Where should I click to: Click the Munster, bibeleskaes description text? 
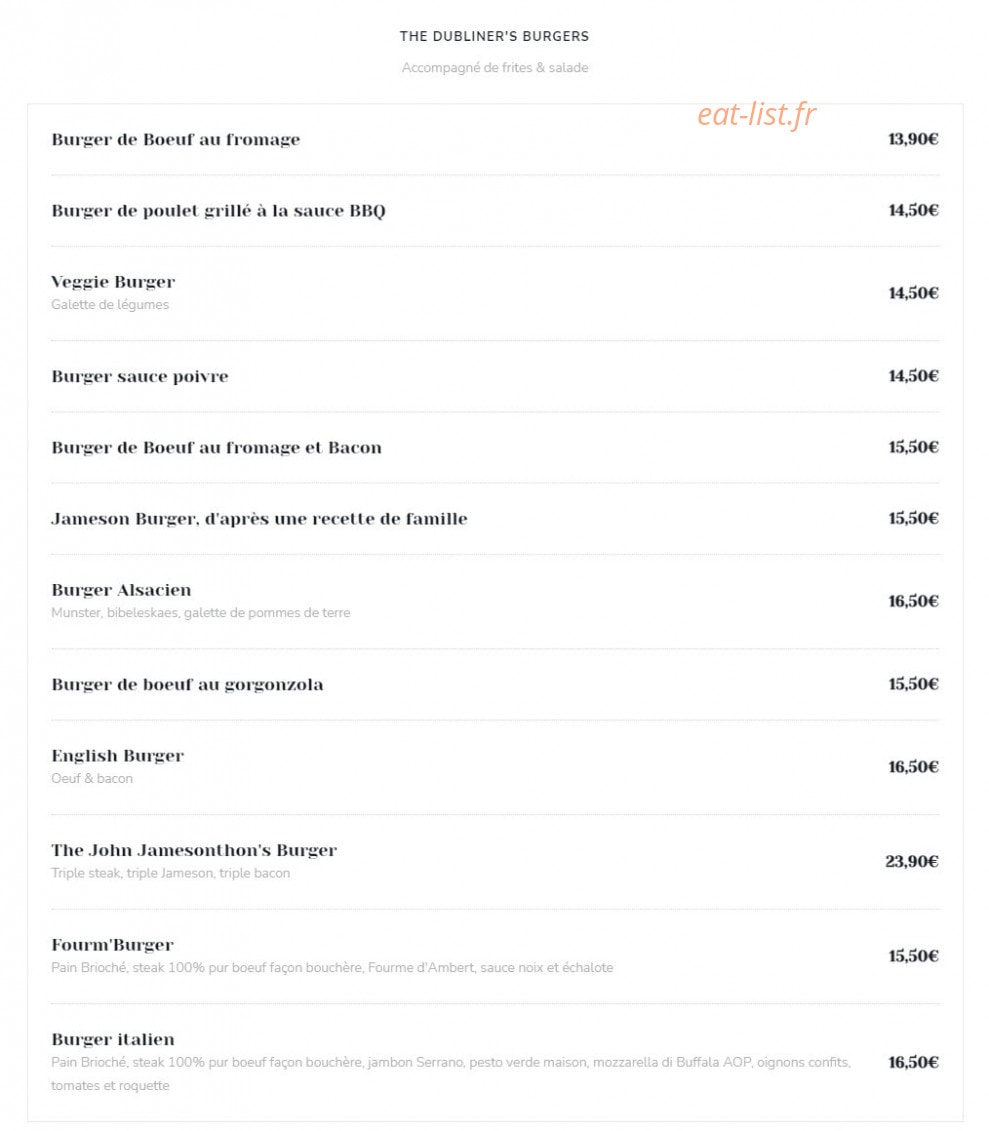[x=201, y=612]
